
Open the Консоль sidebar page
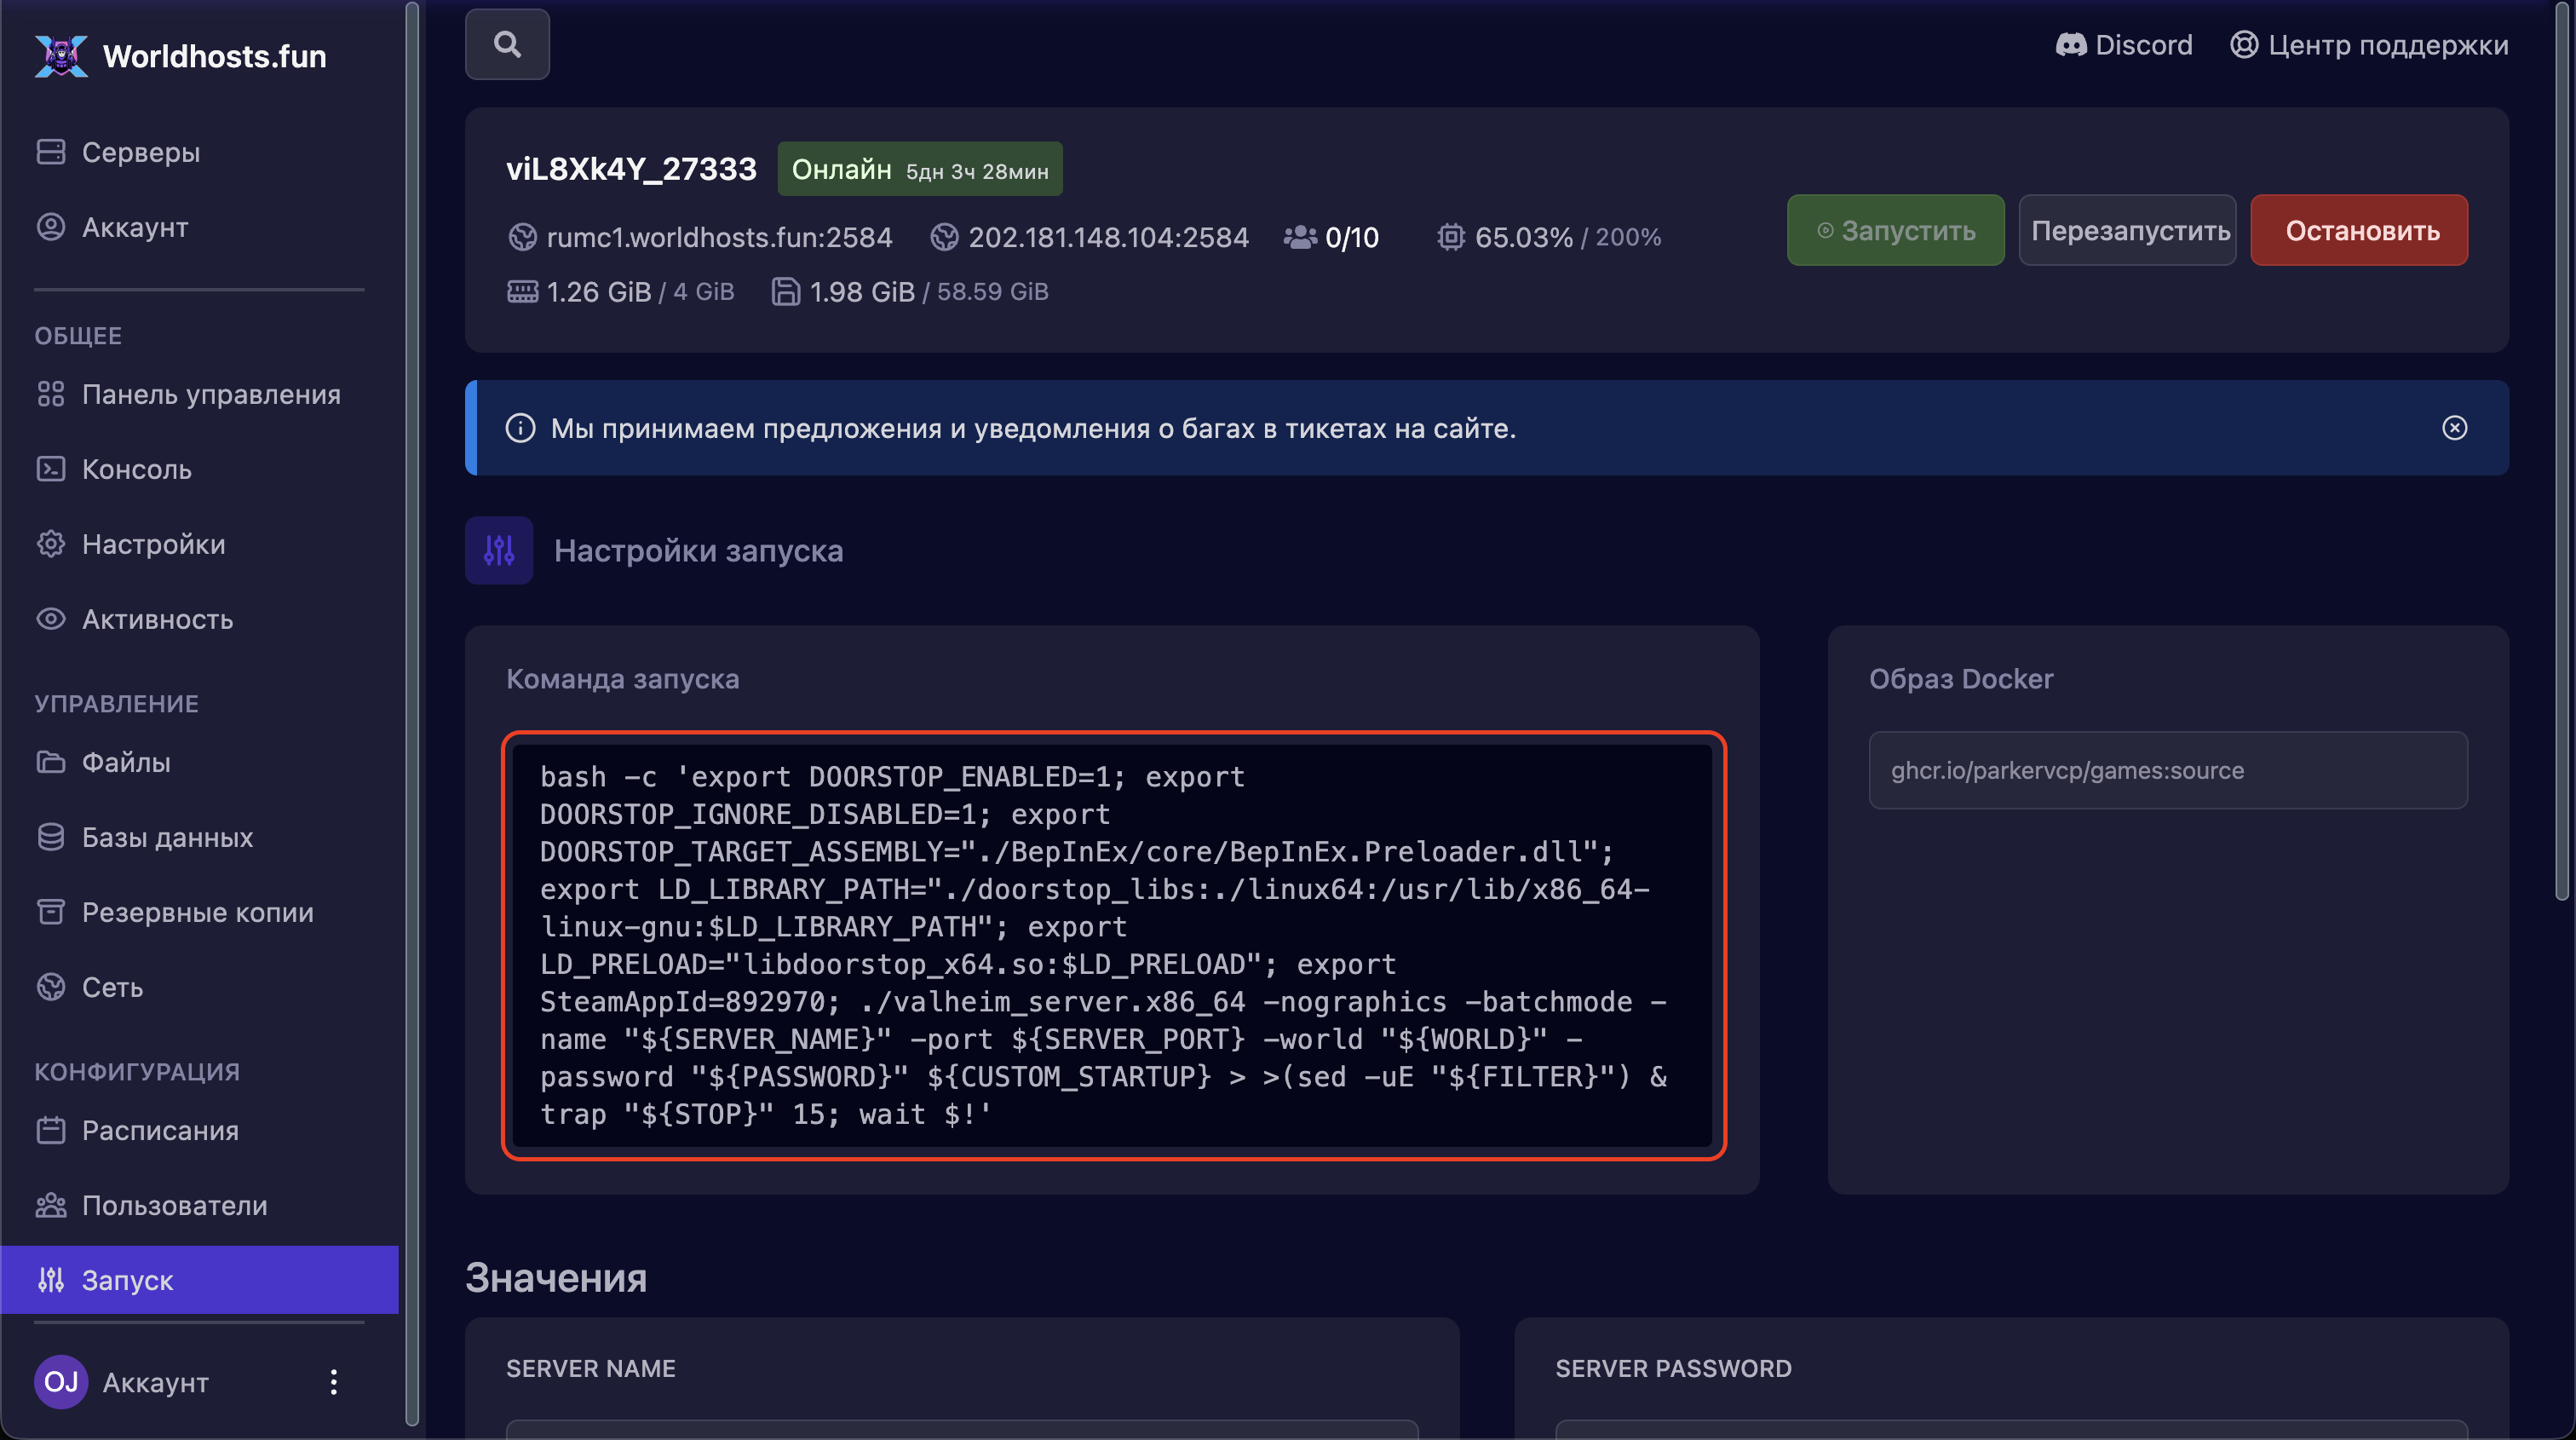pos(136,469)
